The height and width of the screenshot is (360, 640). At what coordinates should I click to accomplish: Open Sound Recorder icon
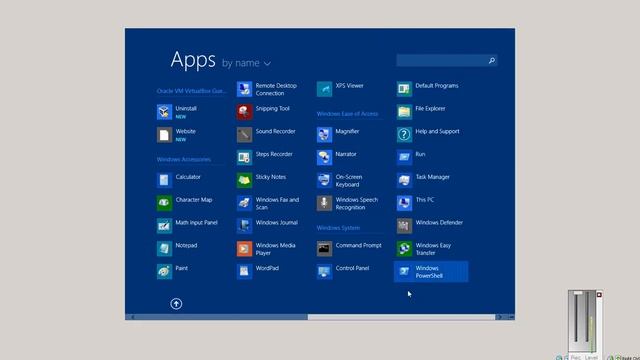(244, 135)
